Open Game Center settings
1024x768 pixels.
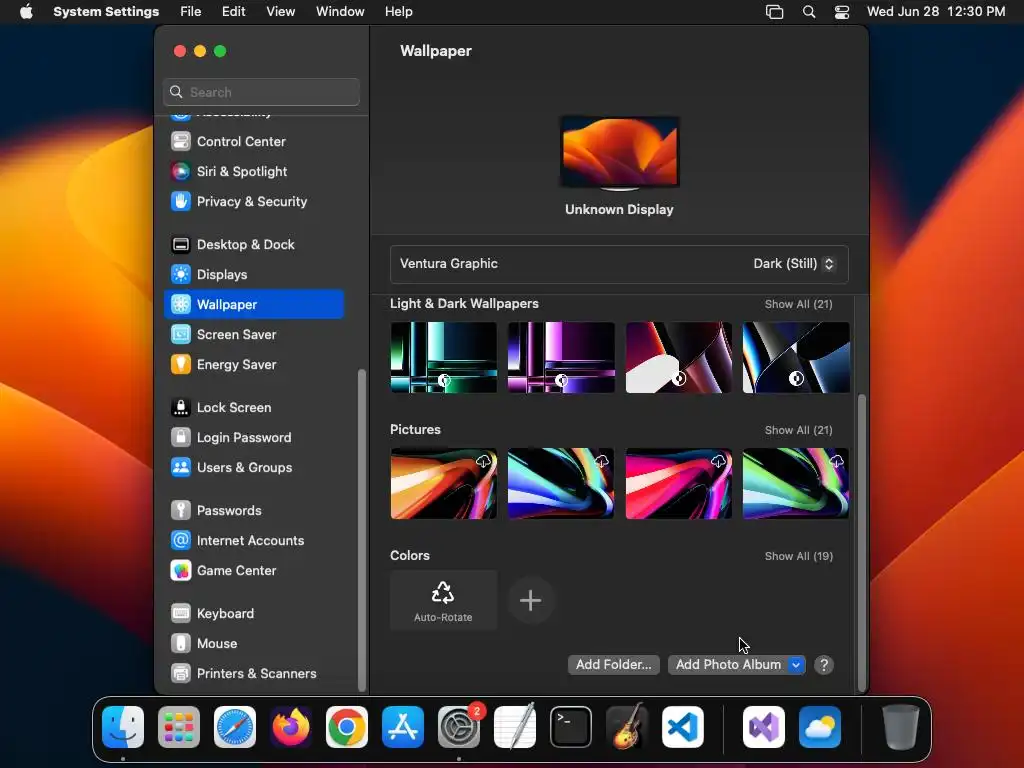253,571
